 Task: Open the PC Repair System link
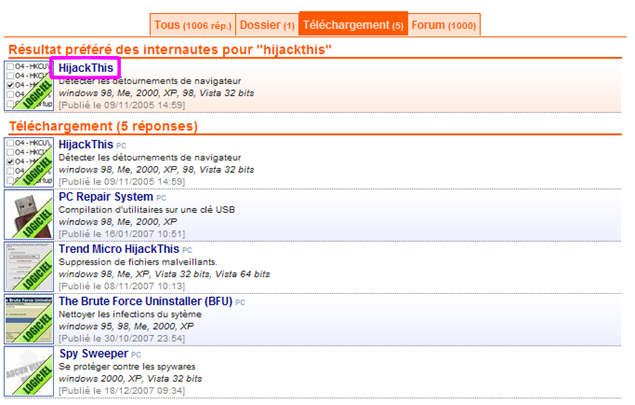[106, 197]
